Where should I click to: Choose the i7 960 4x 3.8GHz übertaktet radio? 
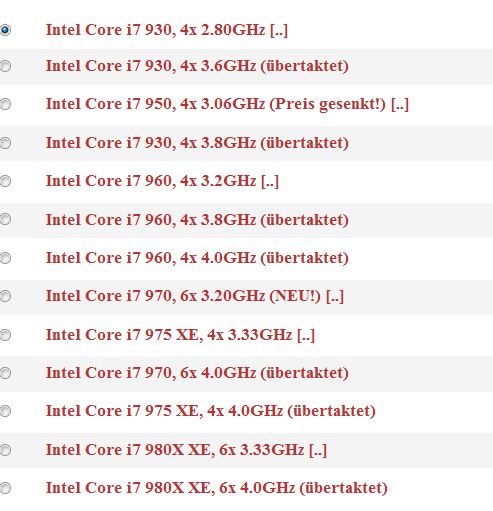5,219
